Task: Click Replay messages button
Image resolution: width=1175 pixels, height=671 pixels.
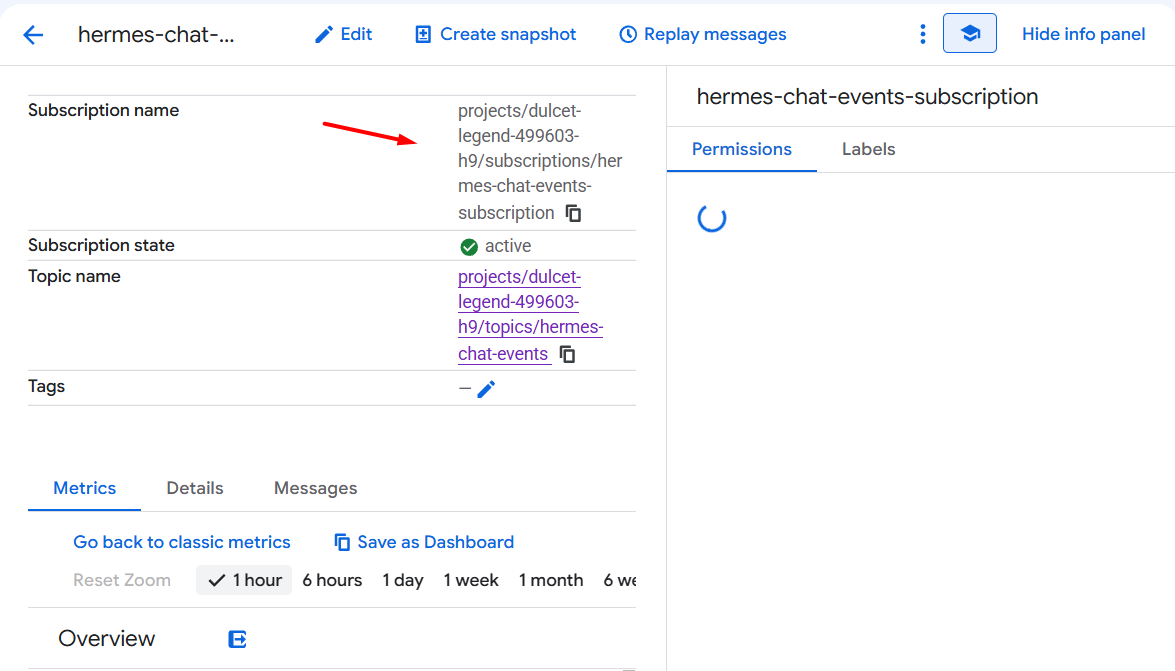Action: (702, 34)
